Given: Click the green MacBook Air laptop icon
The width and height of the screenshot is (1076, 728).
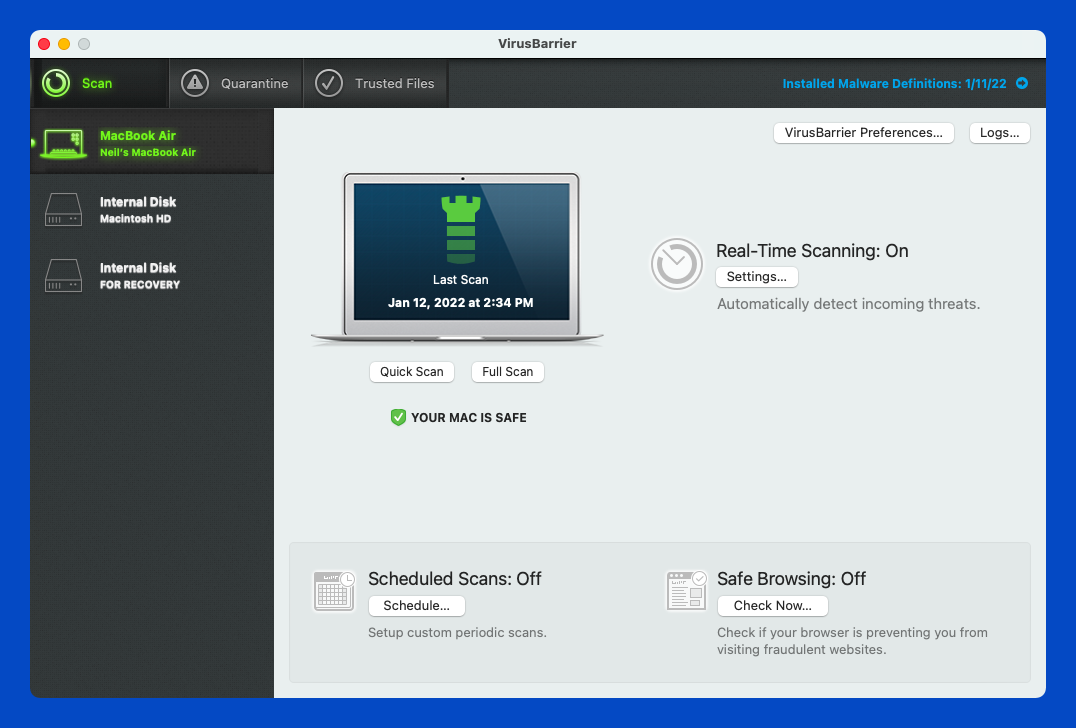Looking at the screenshot, I should (x=64, y=143).
